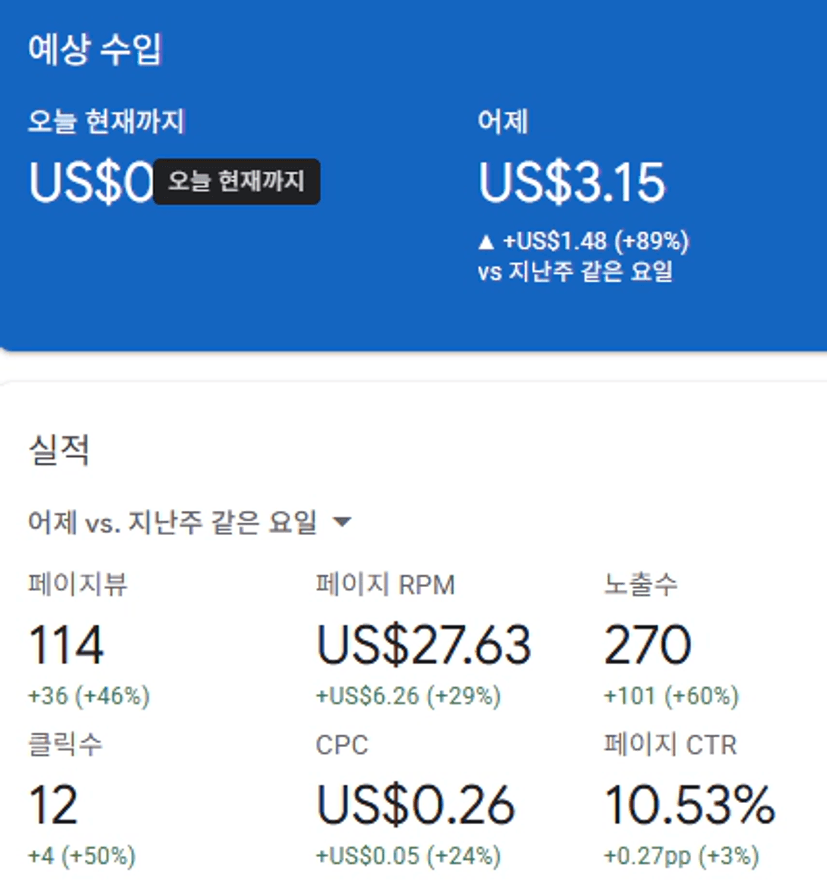
Task: Click the US$0 earnings value for today
Action: pyautogui.click(x=90, y=183)
